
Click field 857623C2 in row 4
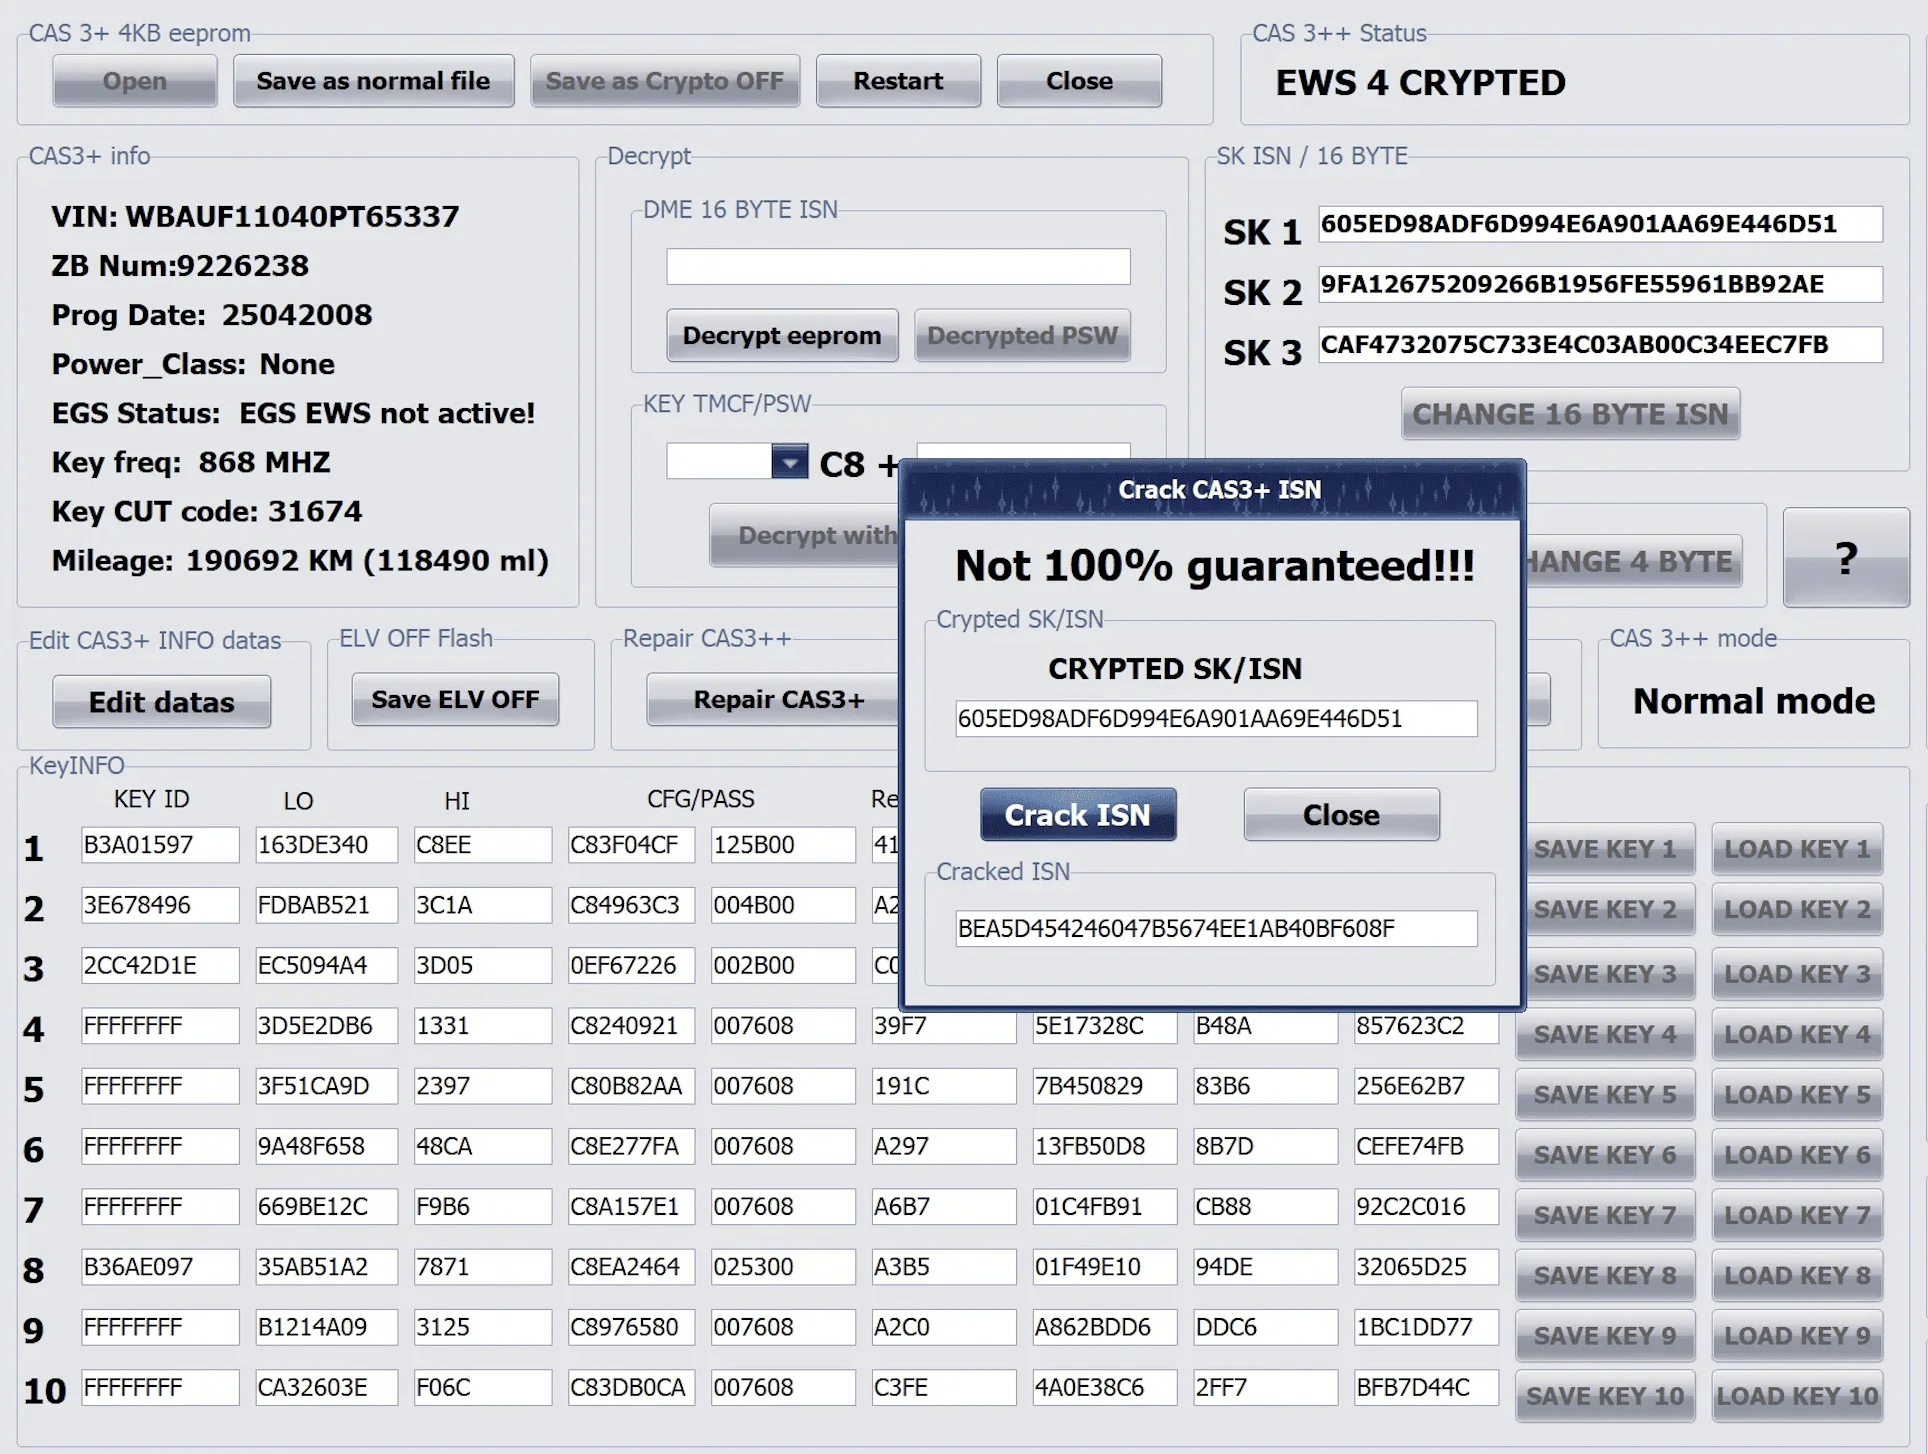click(1426, 1025)
